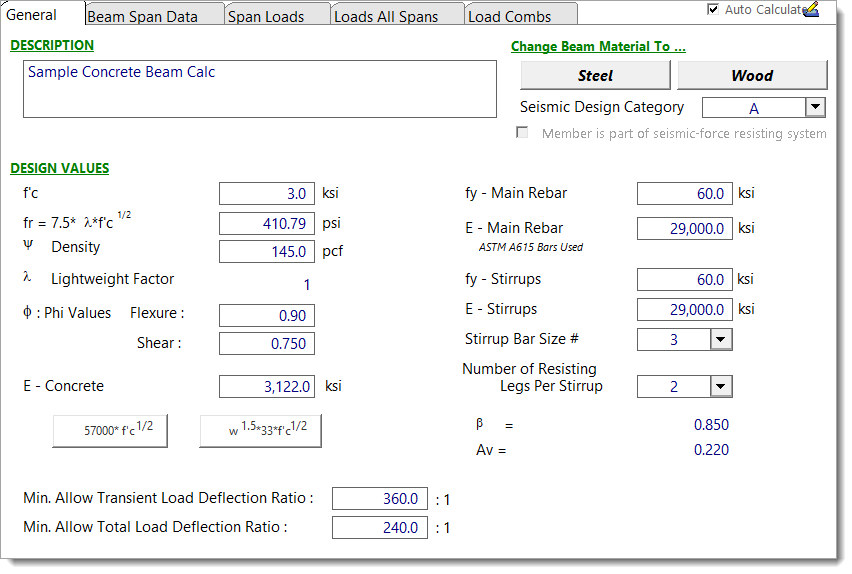The height and width of the screenshot is (574, 852).
Task: Change beam material to Steel
Action: [595, 75]
